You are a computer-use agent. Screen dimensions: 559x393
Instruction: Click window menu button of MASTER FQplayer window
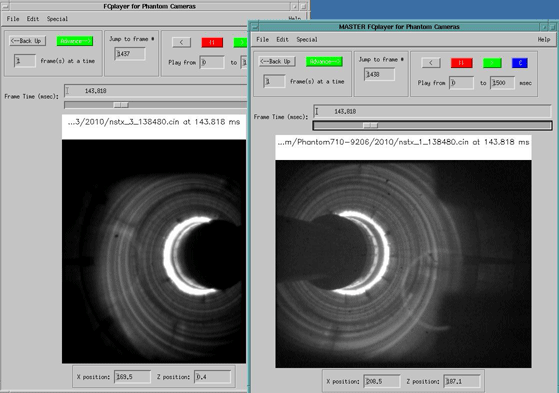[x=255, y=27]
